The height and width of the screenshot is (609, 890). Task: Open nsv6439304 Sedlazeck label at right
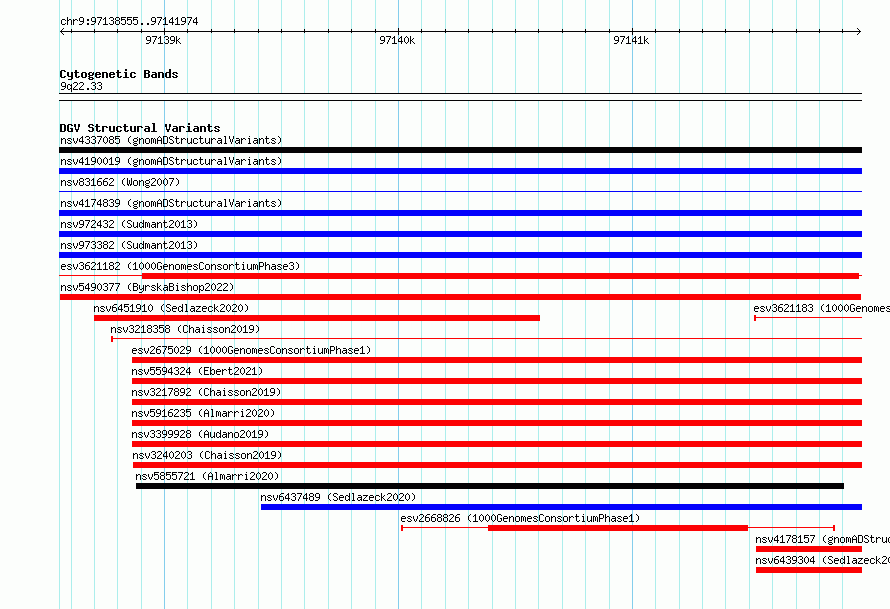click(822, 560)
